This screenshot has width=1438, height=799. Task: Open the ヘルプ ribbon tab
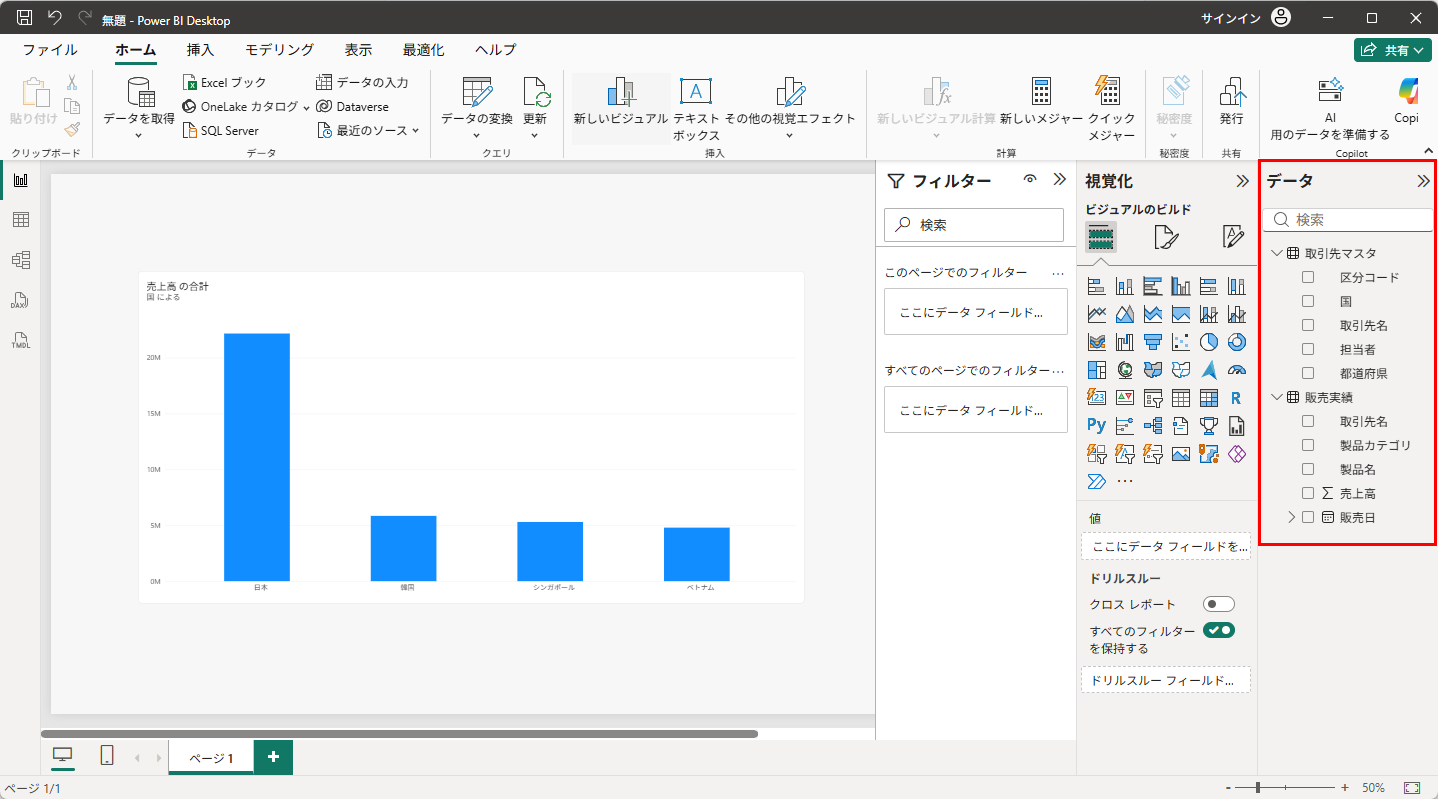tap(495, 50)
